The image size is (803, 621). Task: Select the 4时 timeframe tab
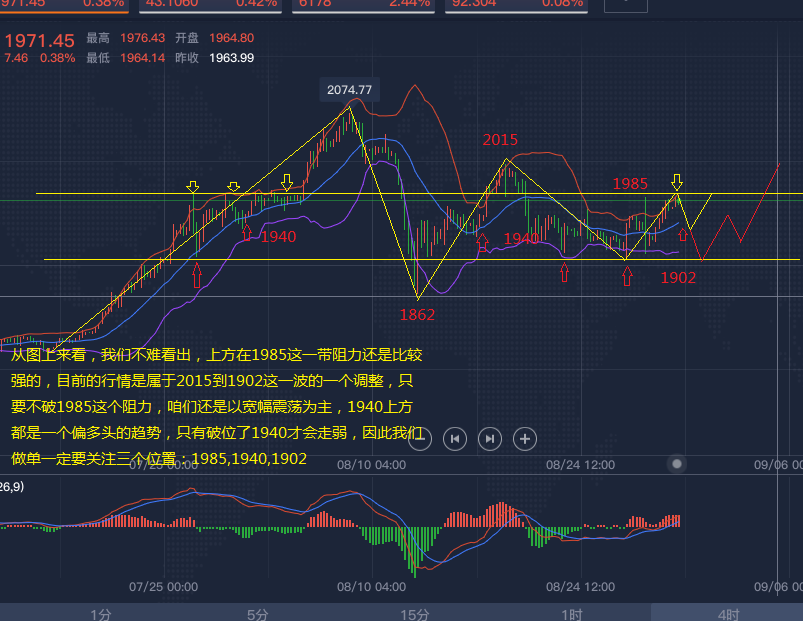click(x=728, y=614)
